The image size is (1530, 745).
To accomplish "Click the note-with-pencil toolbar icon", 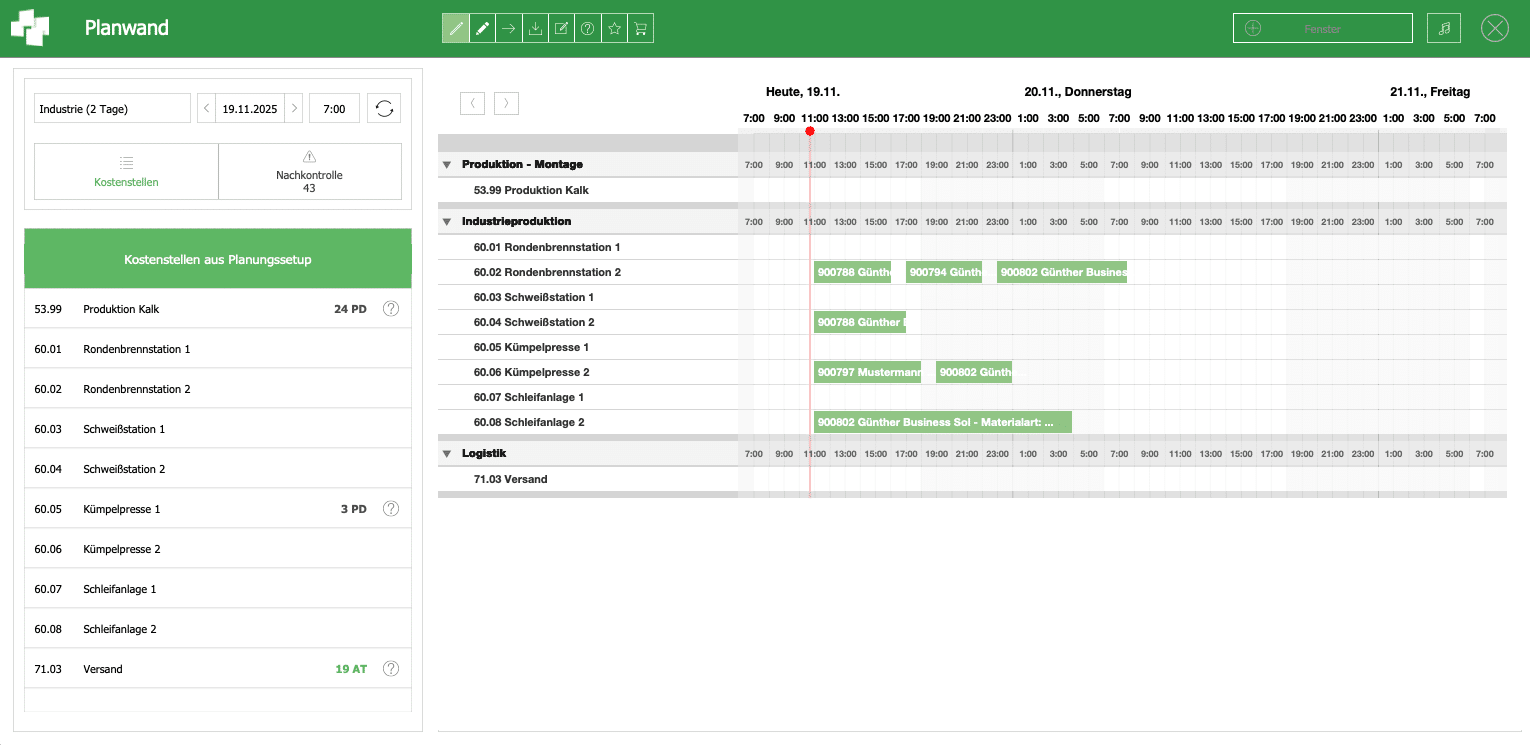I will [x=562, y=29].
